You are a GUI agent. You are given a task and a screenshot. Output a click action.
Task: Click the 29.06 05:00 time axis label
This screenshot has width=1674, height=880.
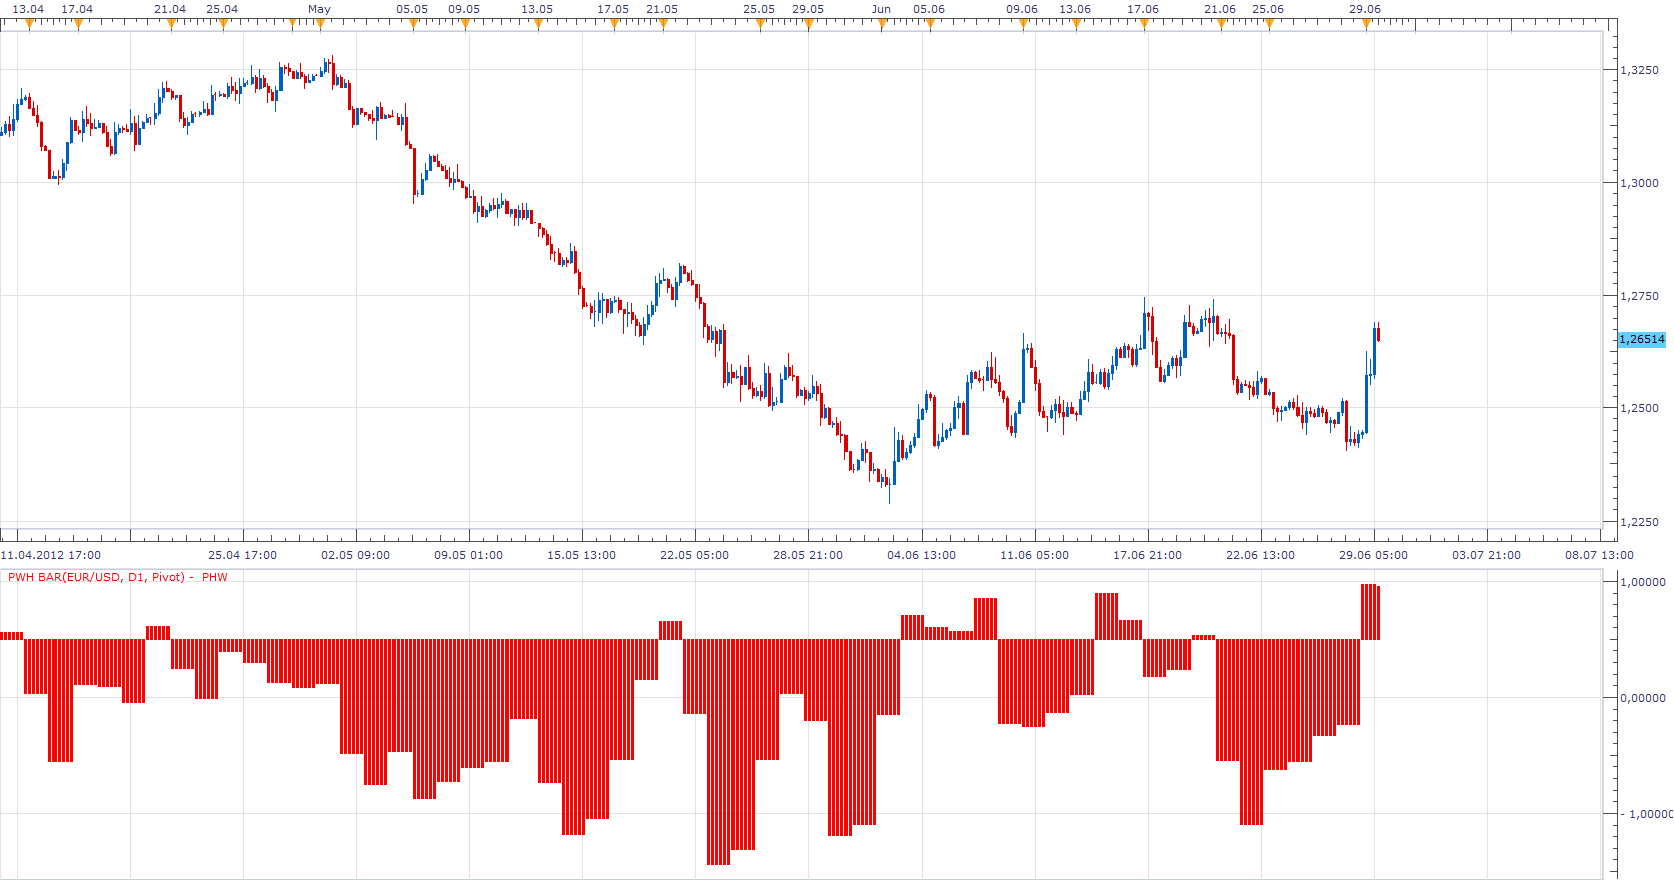click(1374, 555)
